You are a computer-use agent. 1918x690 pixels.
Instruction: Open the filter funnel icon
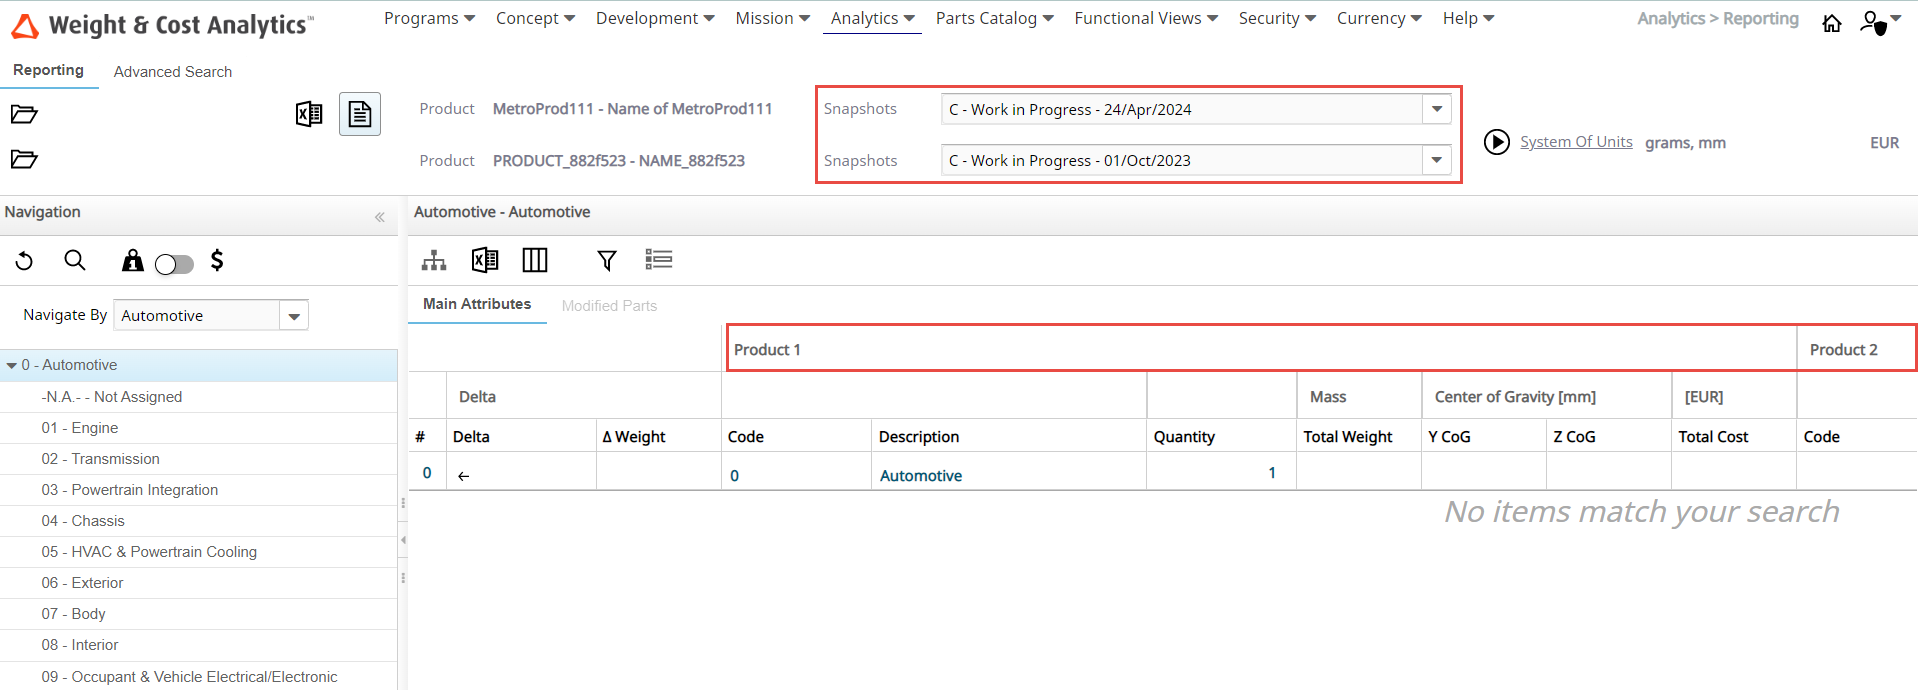[x=606, y=261]
